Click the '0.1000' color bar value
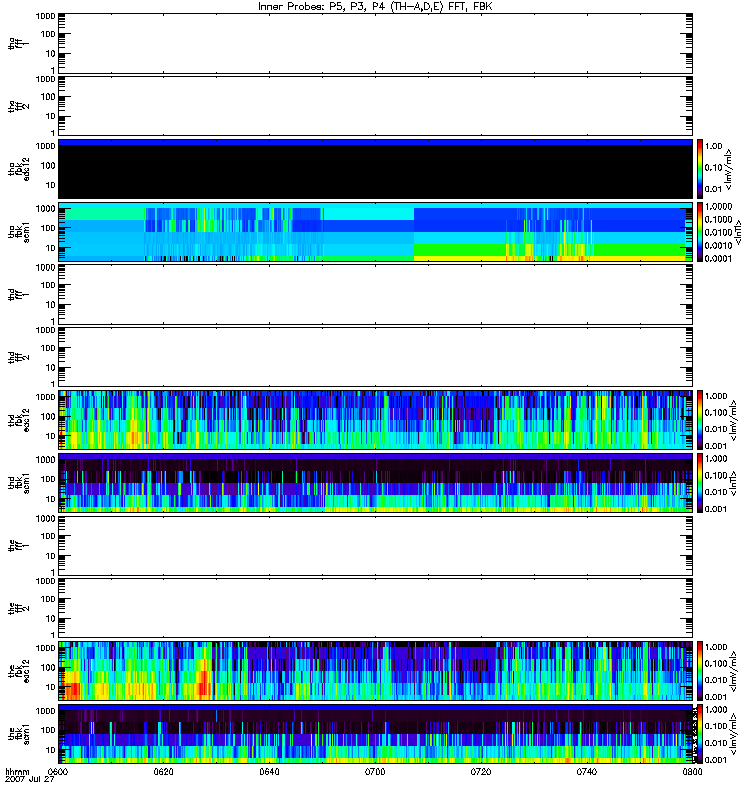750x800 pixels. 718,219
